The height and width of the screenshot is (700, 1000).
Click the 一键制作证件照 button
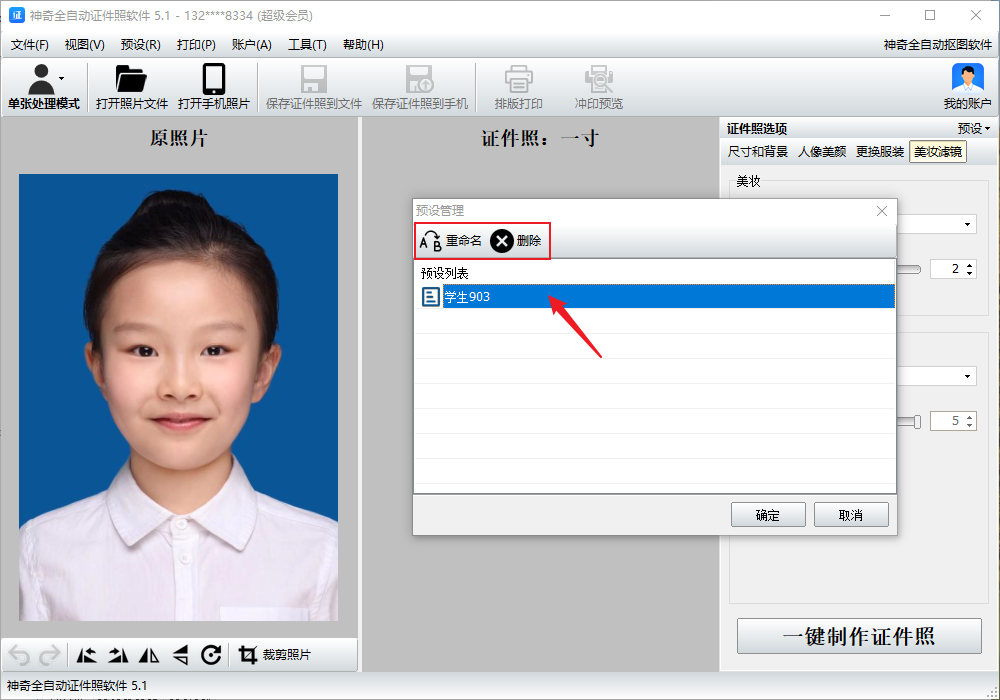[x=859, y=636]
